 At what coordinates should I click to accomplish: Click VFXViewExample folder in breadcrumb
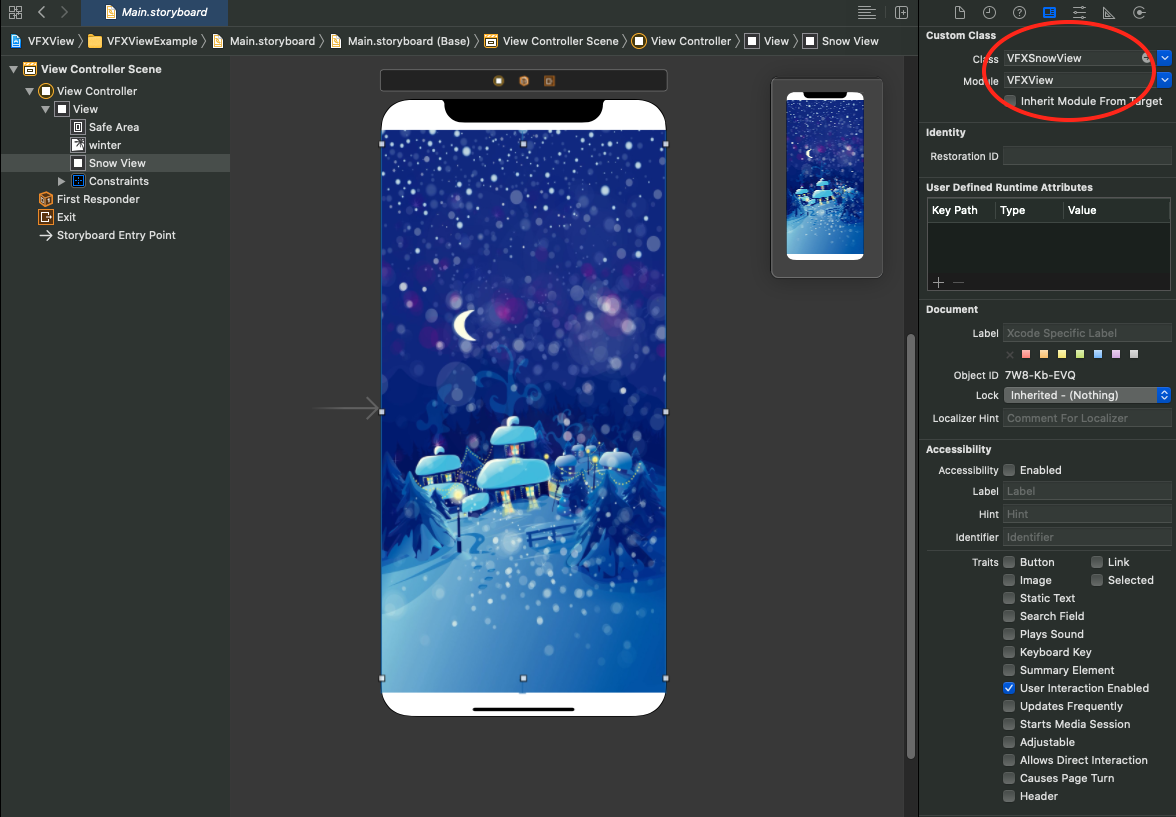(x=143, y=41)
